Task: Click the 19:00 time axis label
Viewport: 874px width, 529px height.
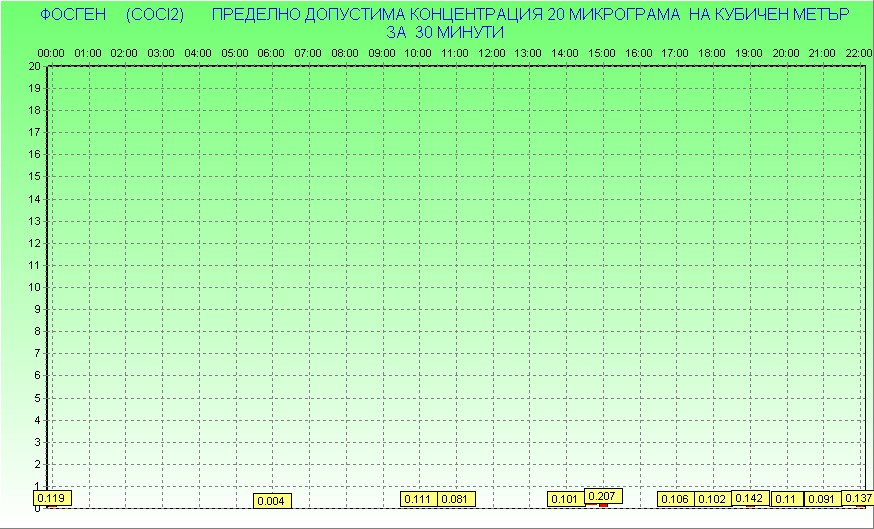Action: tap(749, 52)
